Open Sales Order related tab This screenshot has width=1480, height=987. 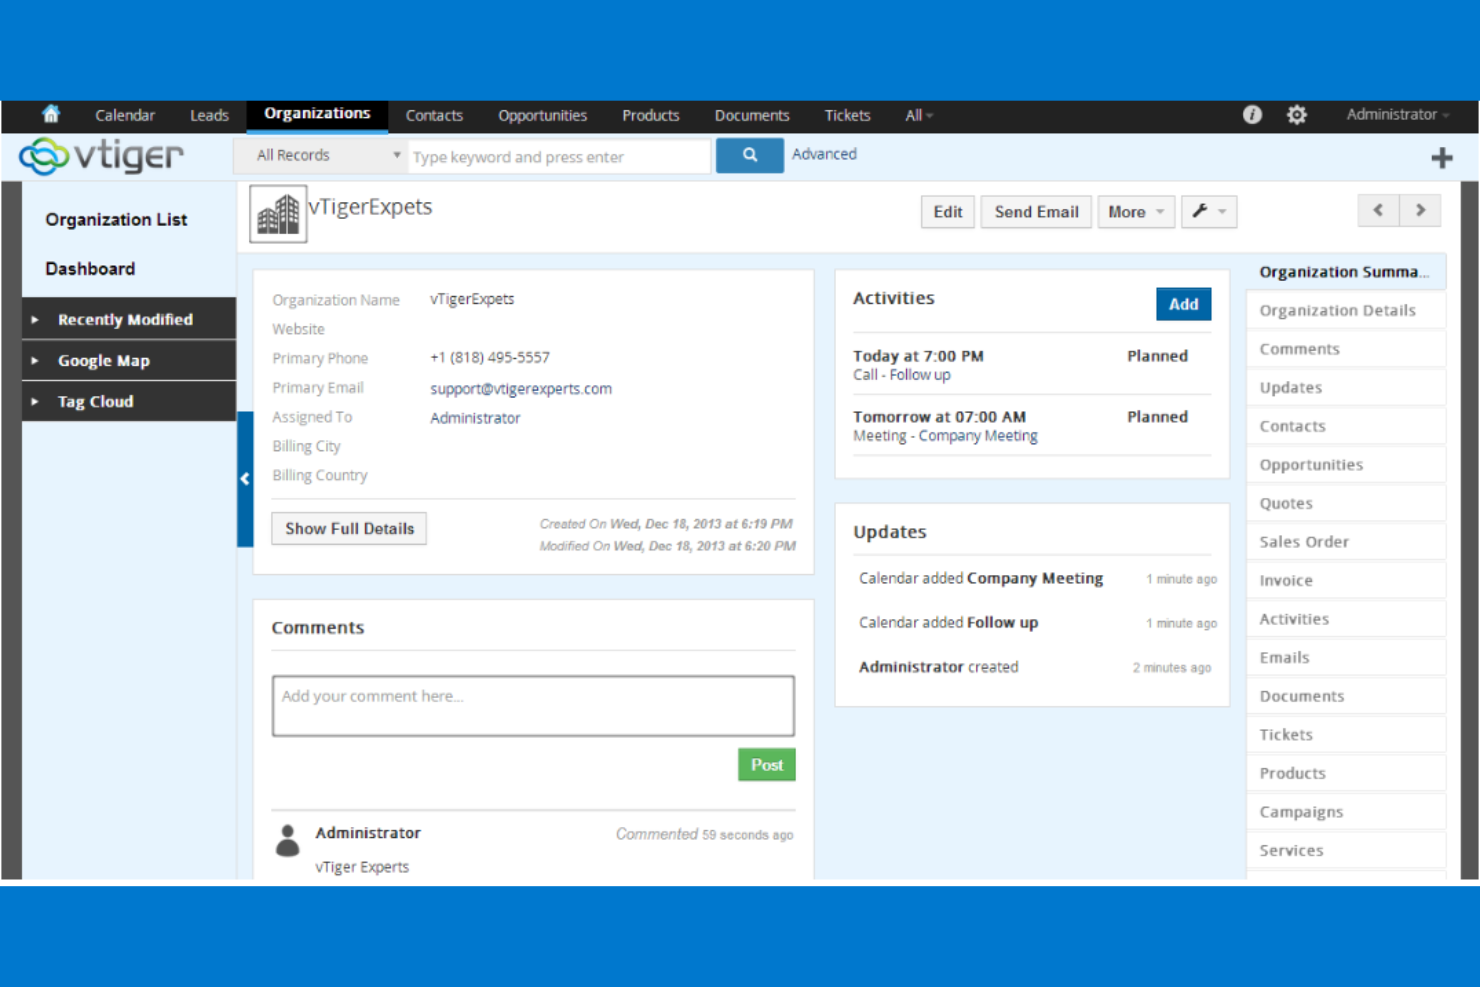tap(1346, 541)
